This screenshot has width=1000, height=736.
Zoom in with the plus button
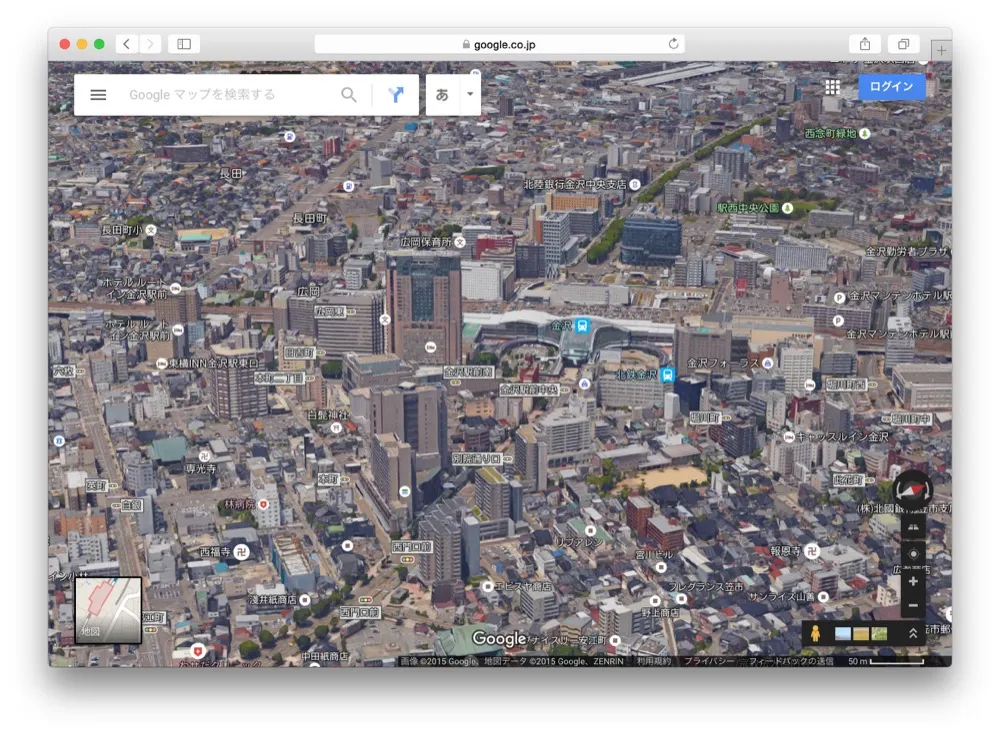912,580
